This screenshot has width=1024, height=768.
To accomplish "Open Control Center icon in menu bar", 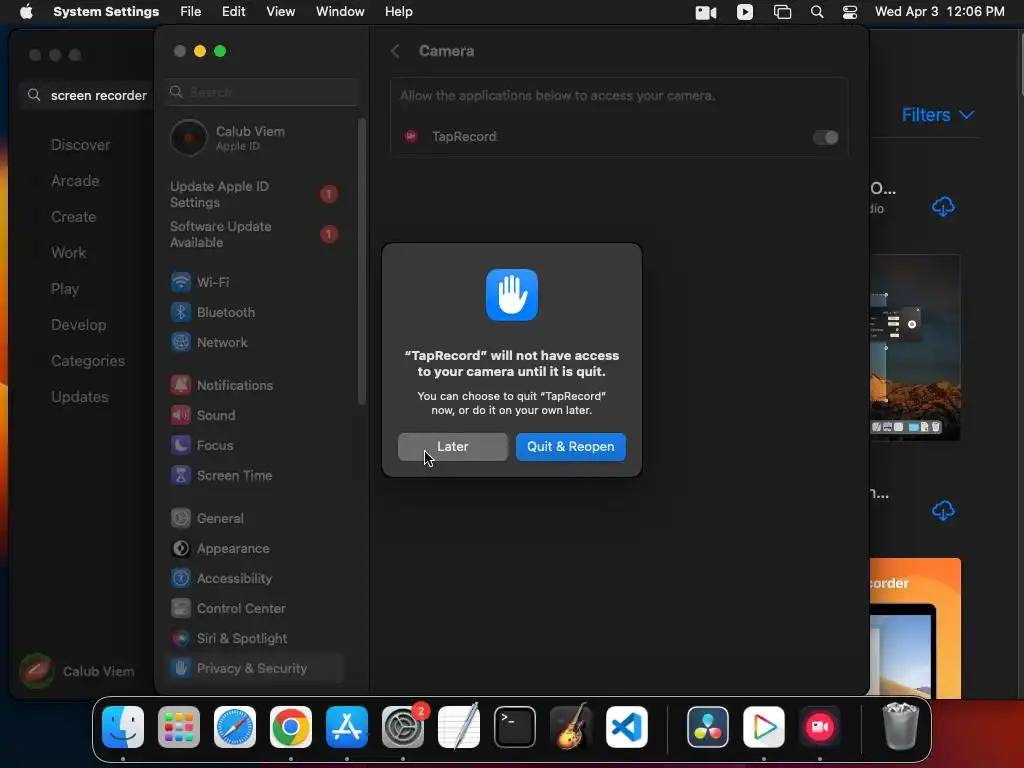I will [x=850, y=12].
